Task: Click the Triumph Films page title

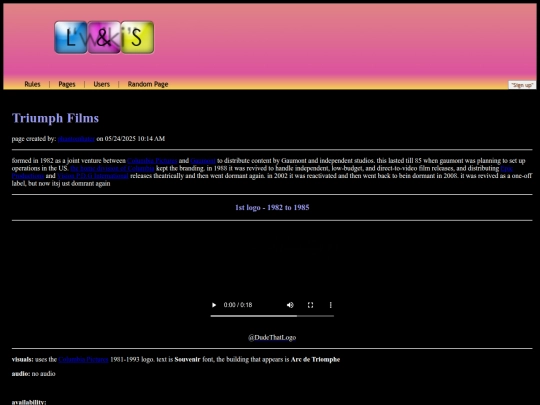Action: (x=55, y=118)
